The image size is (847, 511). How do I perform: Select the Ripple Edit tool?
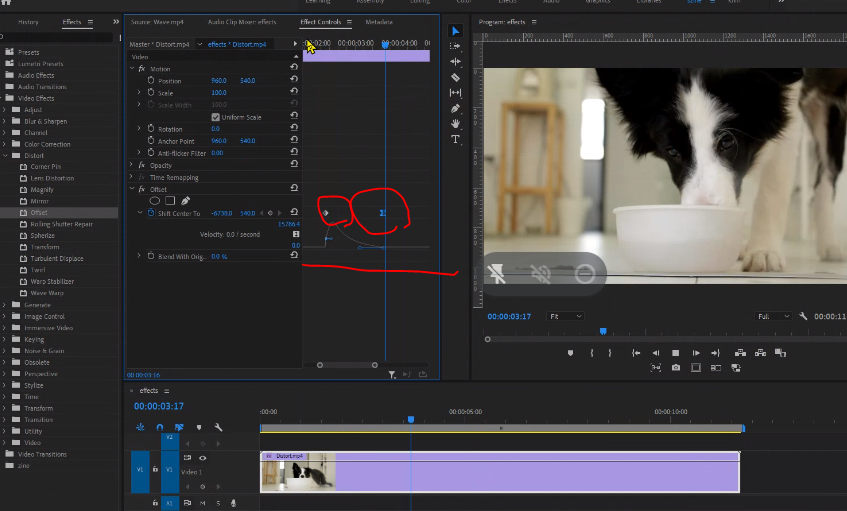pos(455,62)
